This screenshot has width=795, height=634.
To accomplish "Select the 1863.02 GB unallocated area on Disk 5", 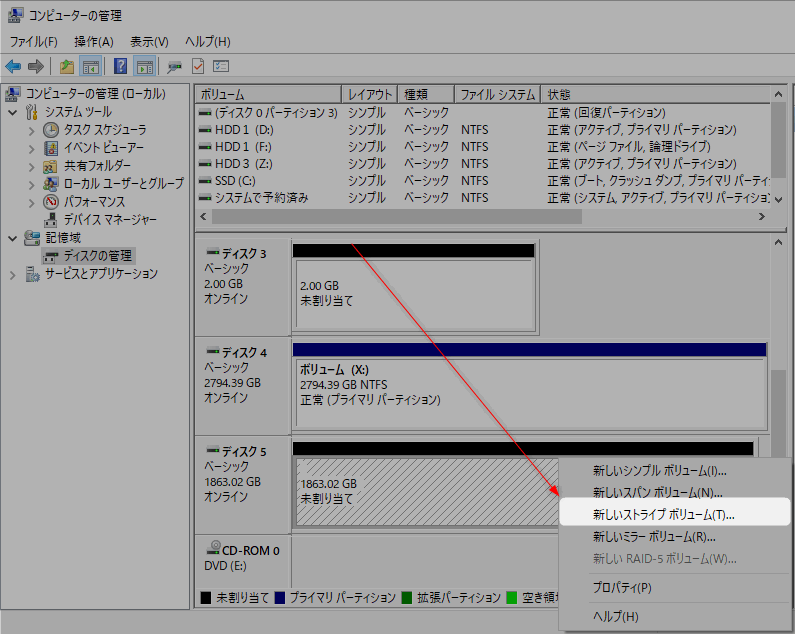I will tap(427, 492).
